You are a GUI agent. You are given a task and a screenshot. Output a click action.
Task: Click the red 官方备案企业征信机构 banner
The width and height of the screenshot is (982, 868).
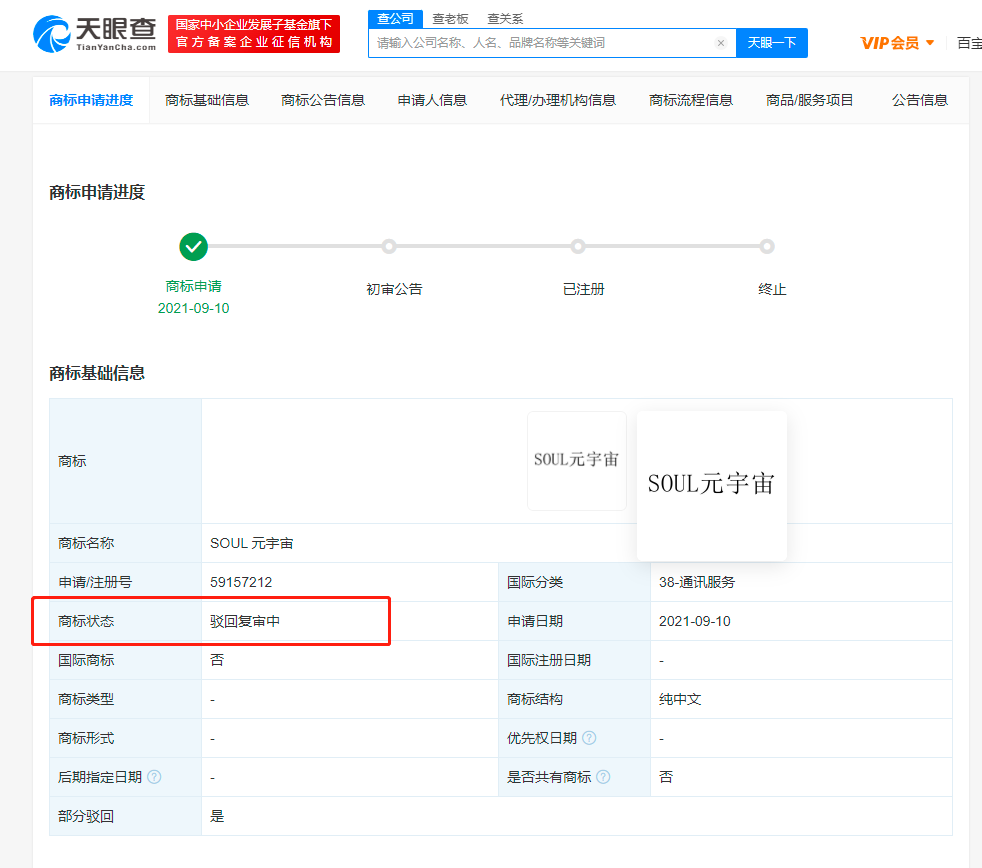(x=254, y=34)
